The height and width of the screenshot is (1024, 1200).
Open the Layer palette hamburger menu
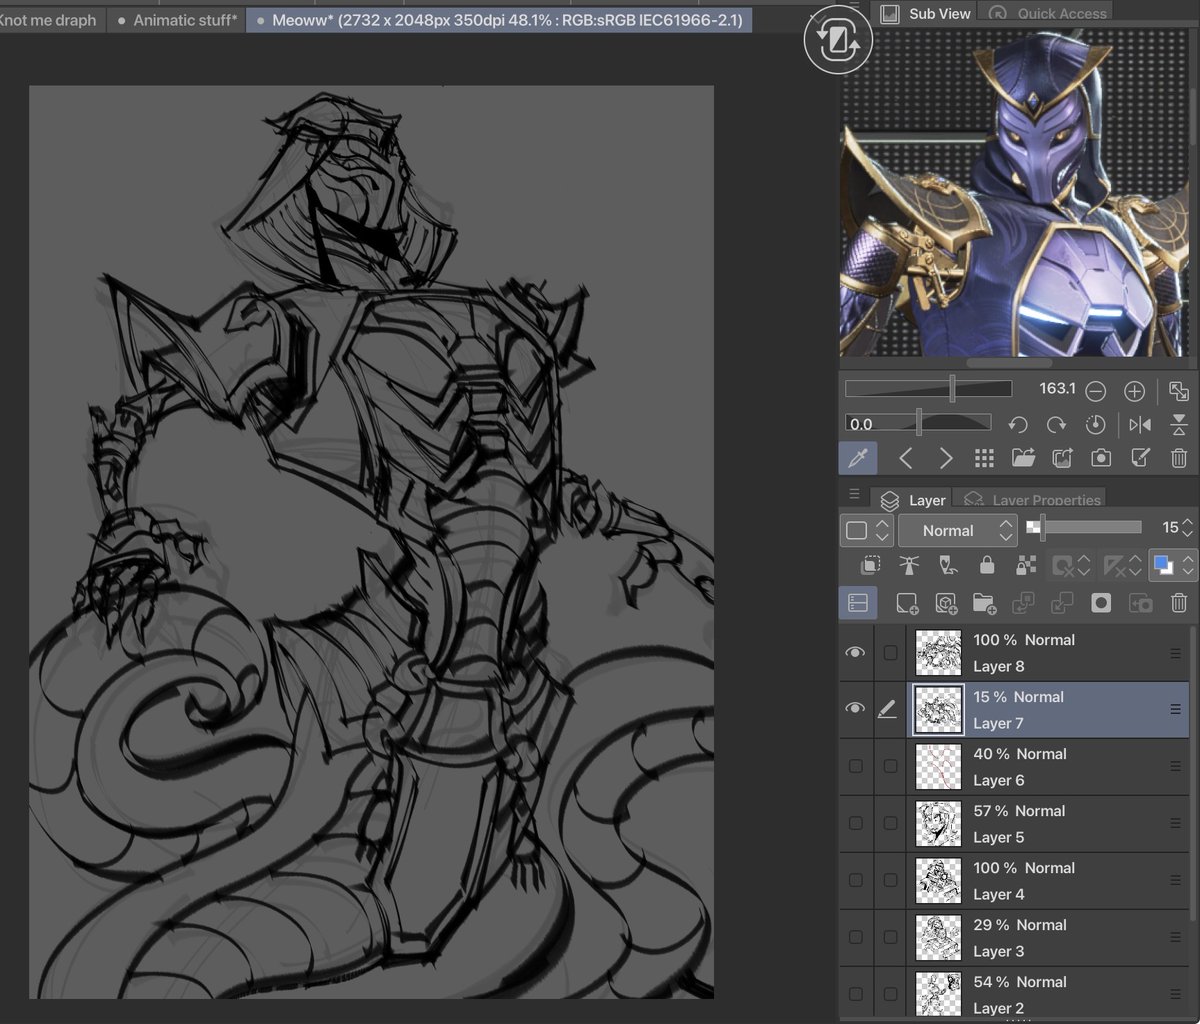point(854,494)
